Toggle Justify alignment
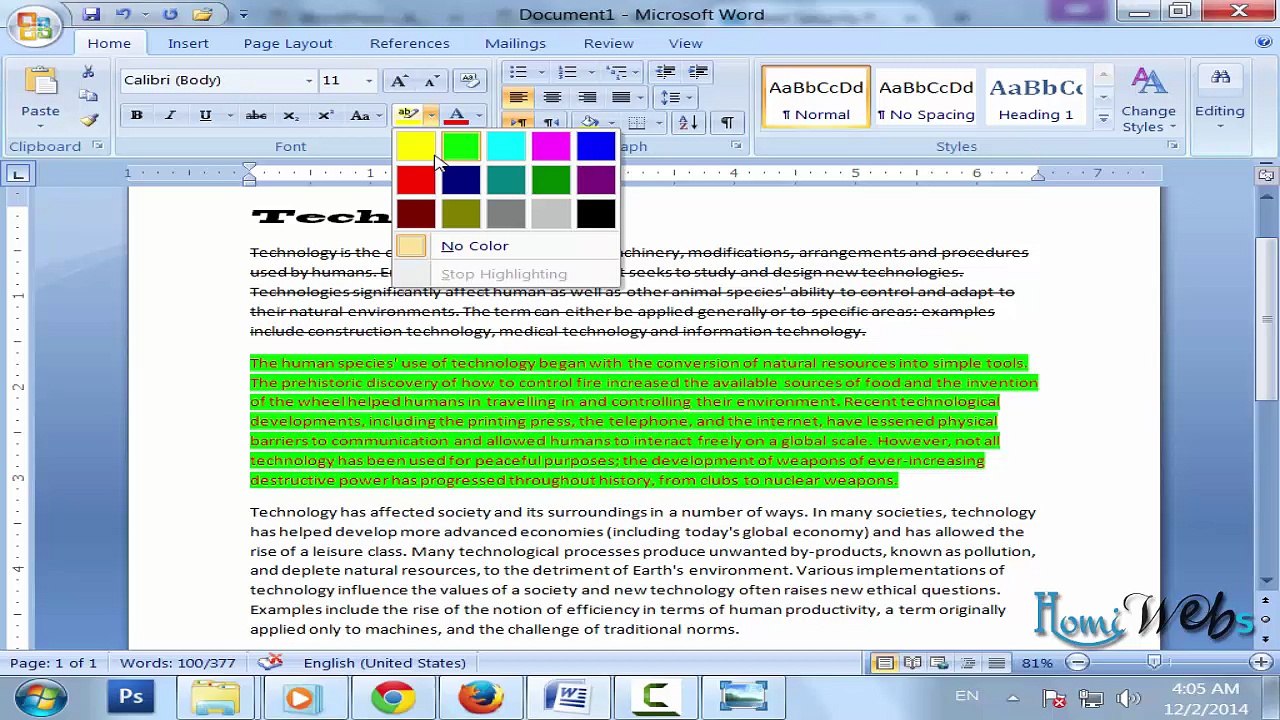Screen dimensions: 1280x720 621,97
